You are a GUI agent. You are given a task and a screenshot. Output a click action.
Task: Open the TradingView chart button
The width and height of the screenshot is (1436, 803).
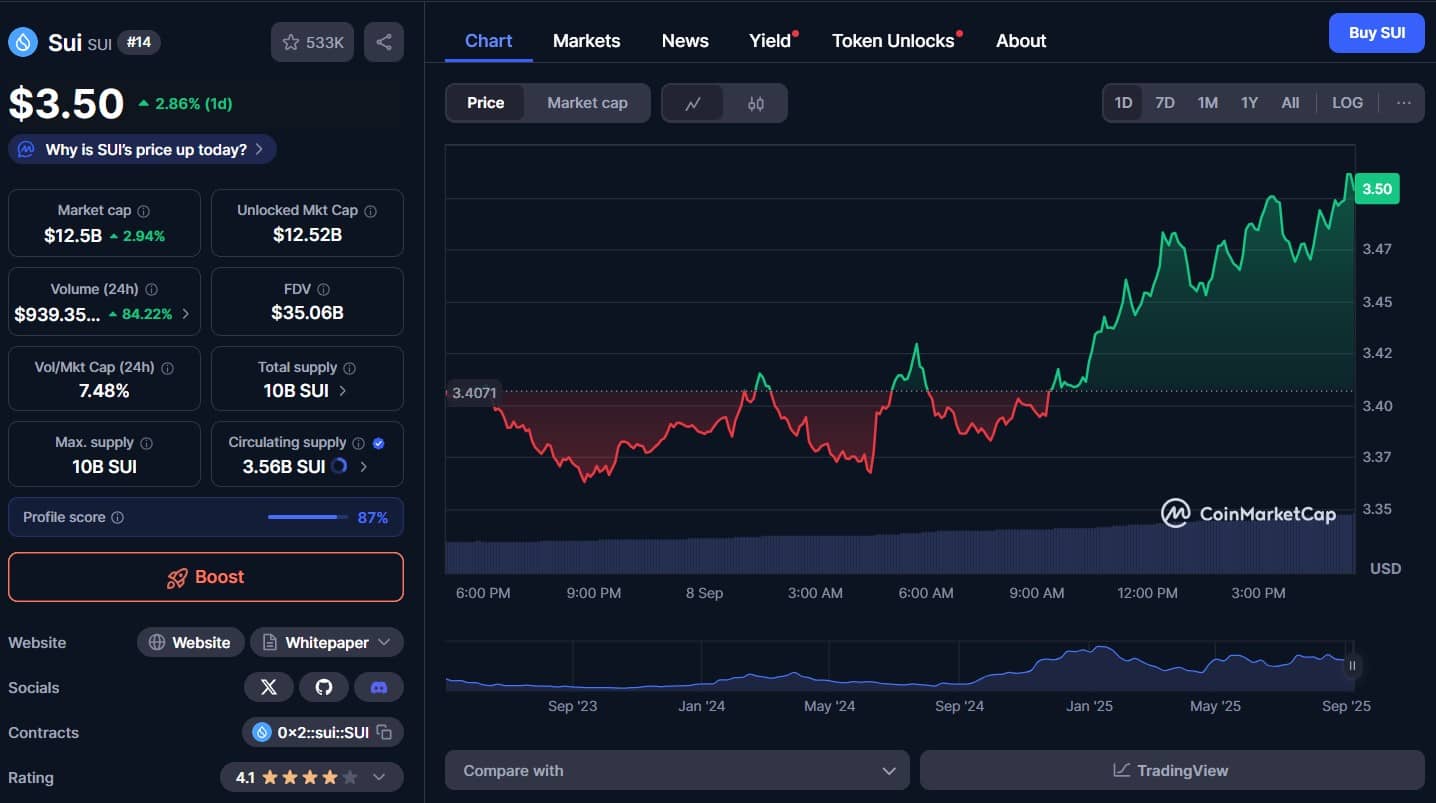[1172, 770]
